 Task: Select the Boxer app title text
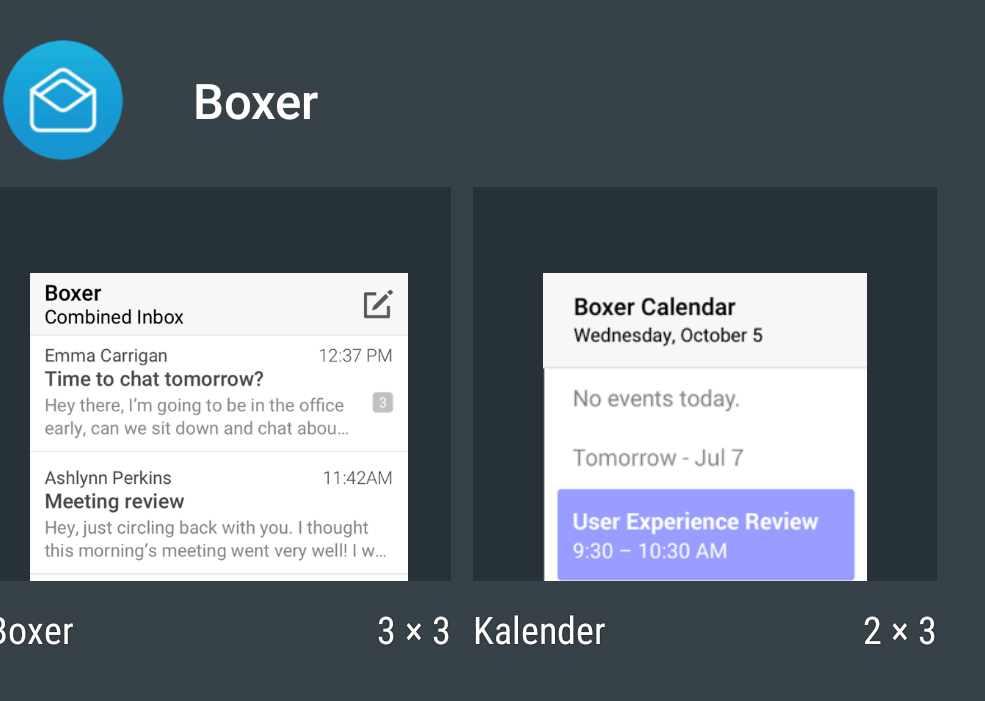pyautogui.click(x=255, y=102)
